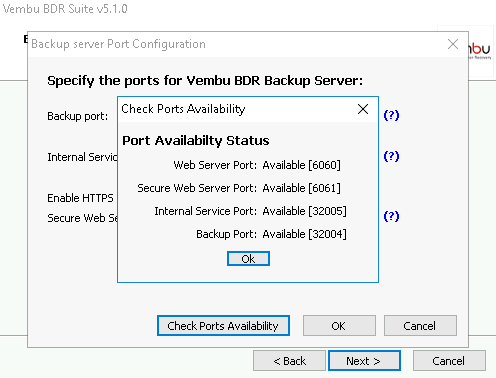Open help for Internal Service port
This screenshot has height=378, width=496.
point(391,156)
